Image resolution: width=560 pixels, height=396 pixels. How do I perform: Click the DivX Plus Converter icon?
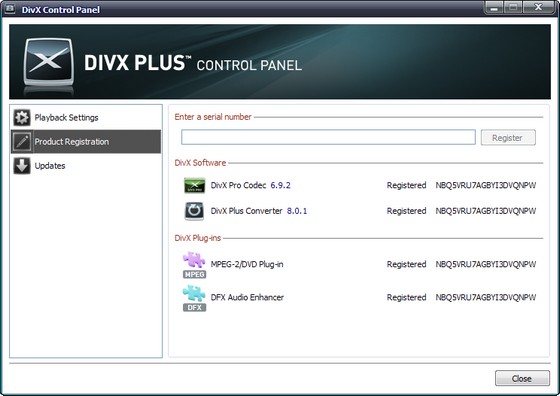coord(194,211)
